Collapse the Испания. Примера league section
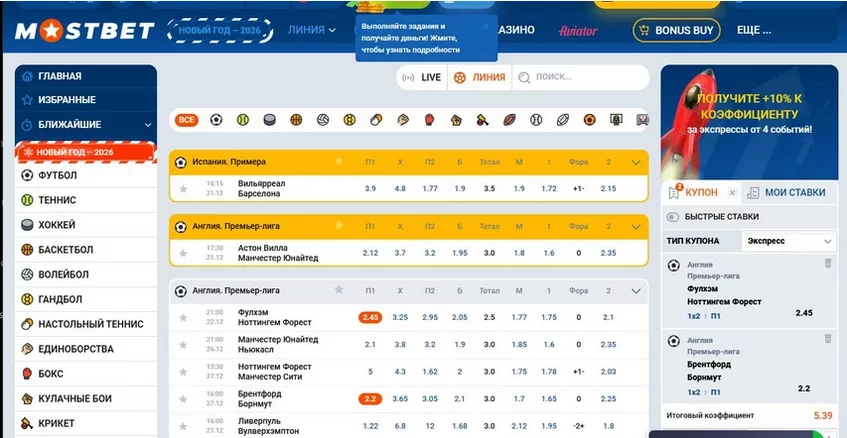Screen dimensions: 847x438 coord(636,162)
